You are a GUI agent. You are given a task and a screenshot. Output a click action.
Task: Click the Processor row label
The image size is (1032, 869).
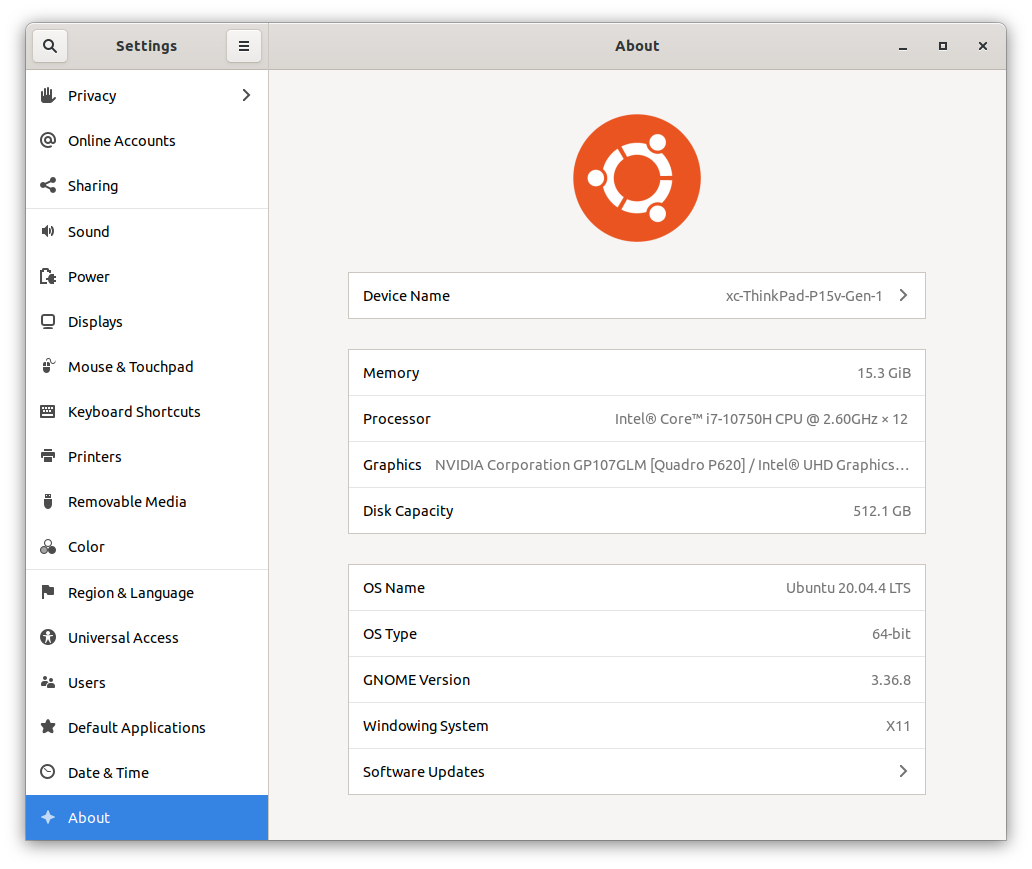[x=396, y=419]
